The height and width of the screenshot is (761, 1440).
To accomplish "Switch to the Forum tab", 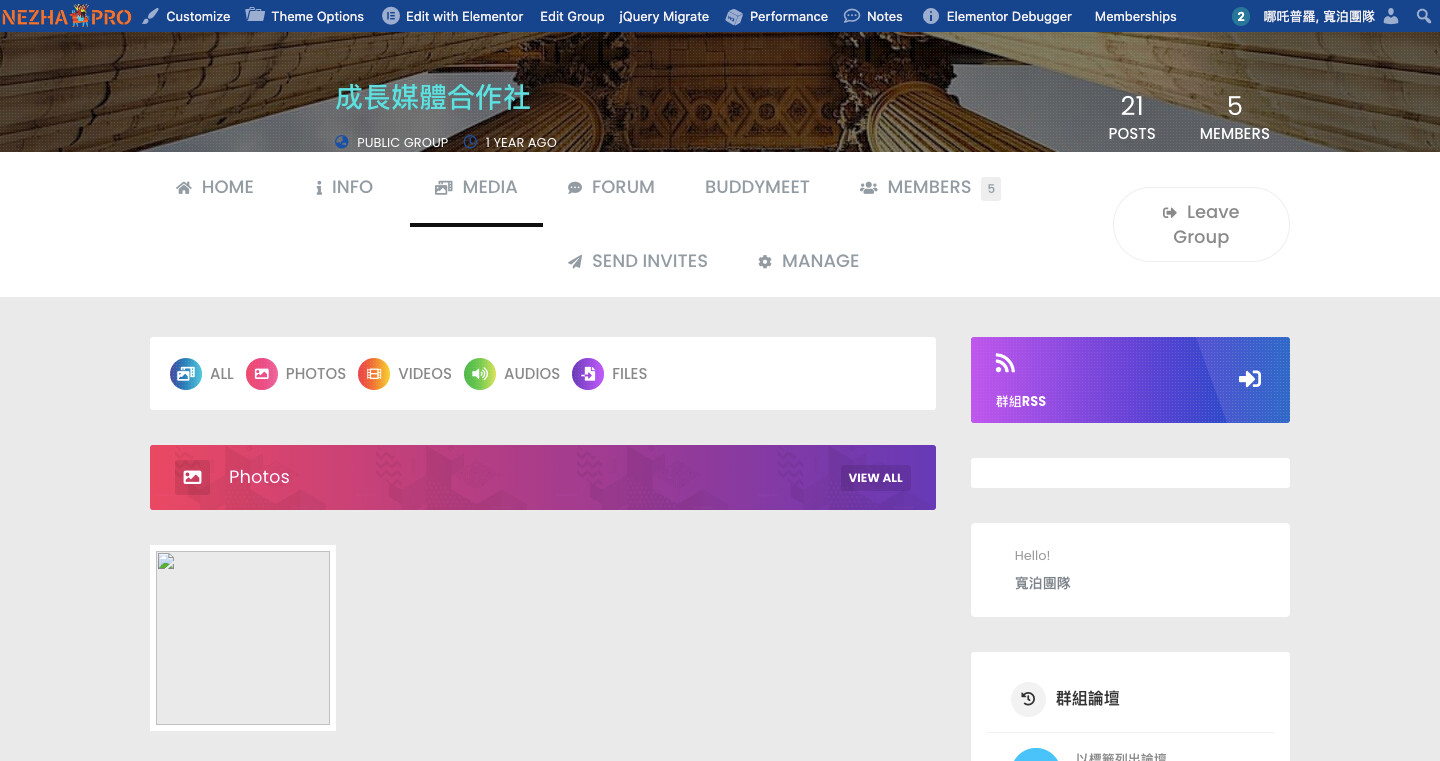I will coord(611,187).
